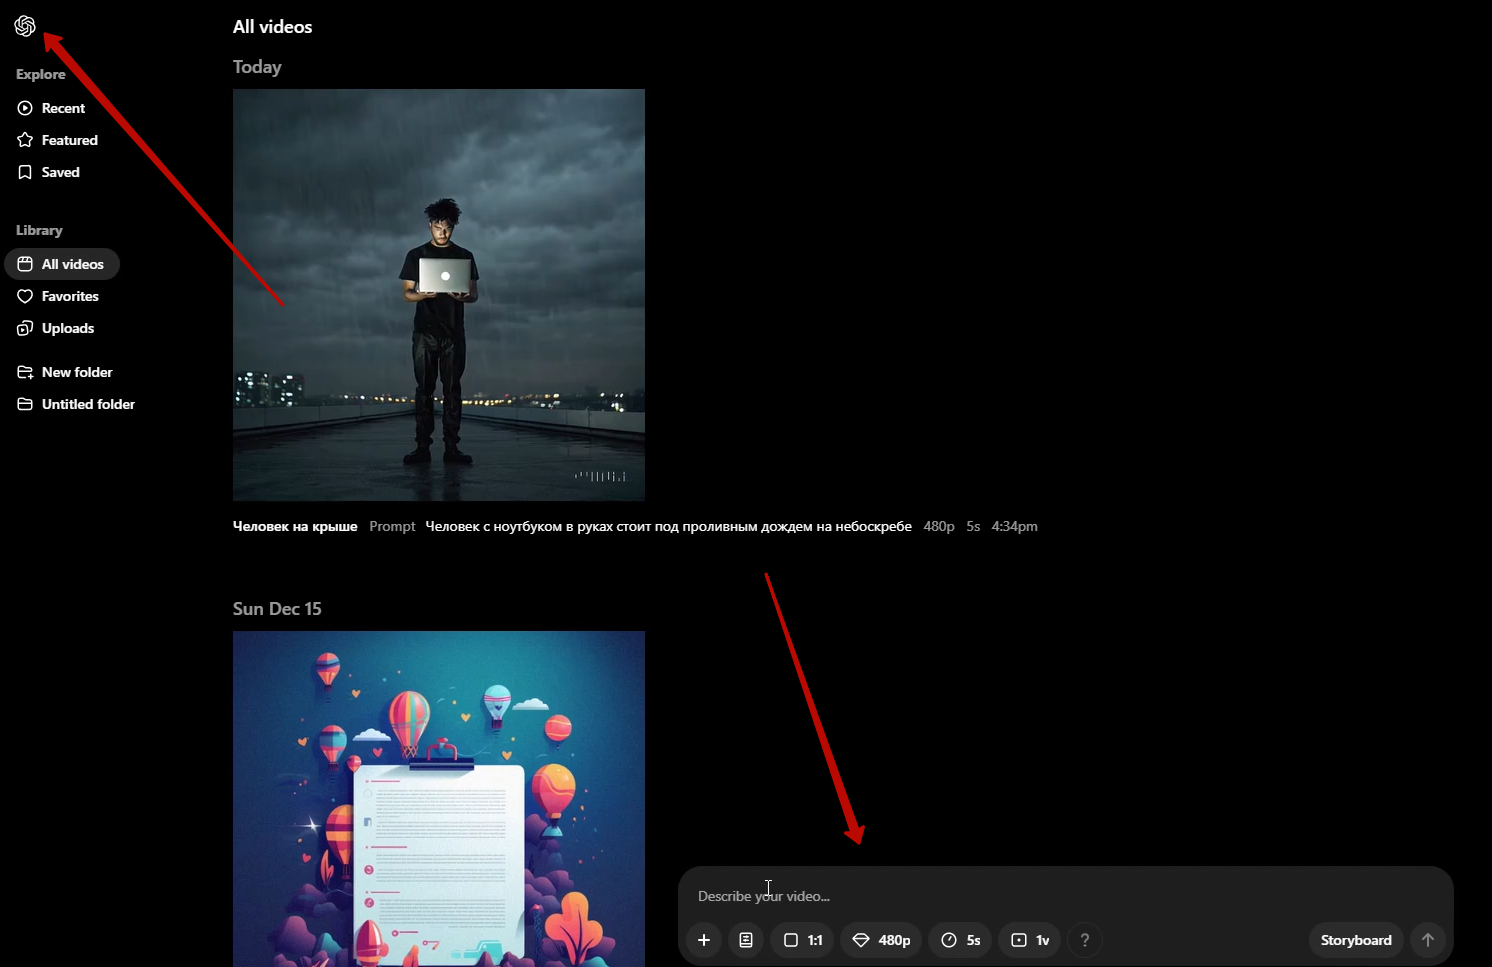Open the 1:1 aspect ratio dropdown
This screenshot has width=1492, height=967.
(802, 940)
